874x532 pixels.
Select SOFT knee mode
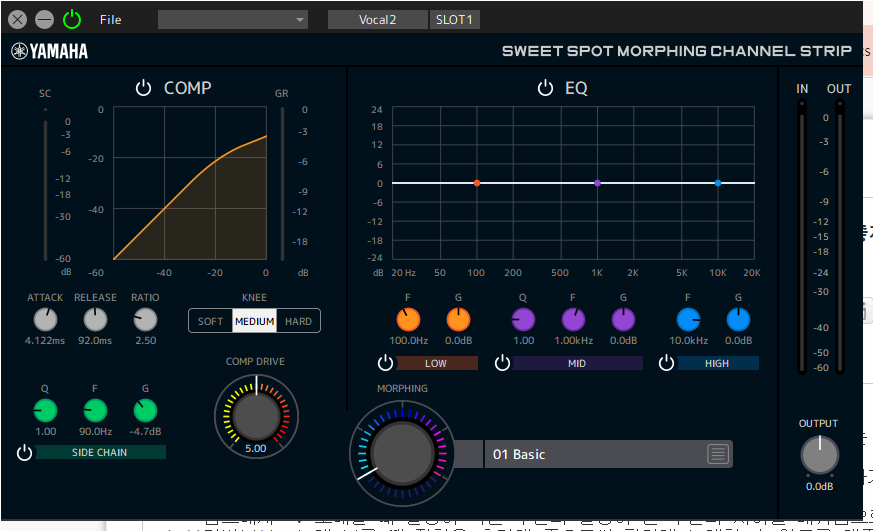pos(210,321)
